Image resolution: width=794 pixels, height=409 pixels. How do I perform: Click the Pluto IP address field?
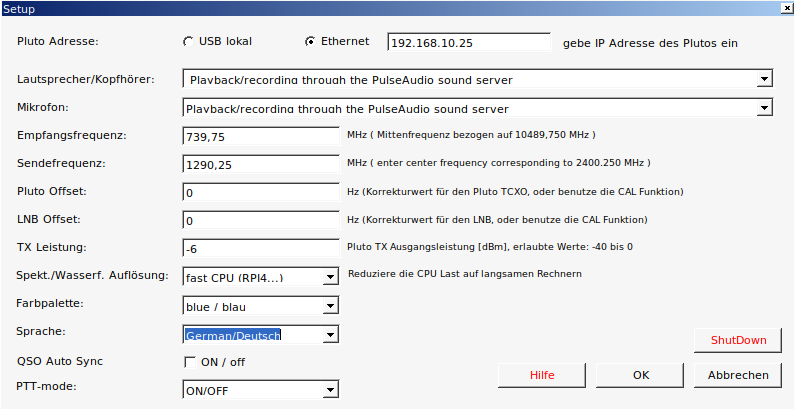tap(468, 43)
